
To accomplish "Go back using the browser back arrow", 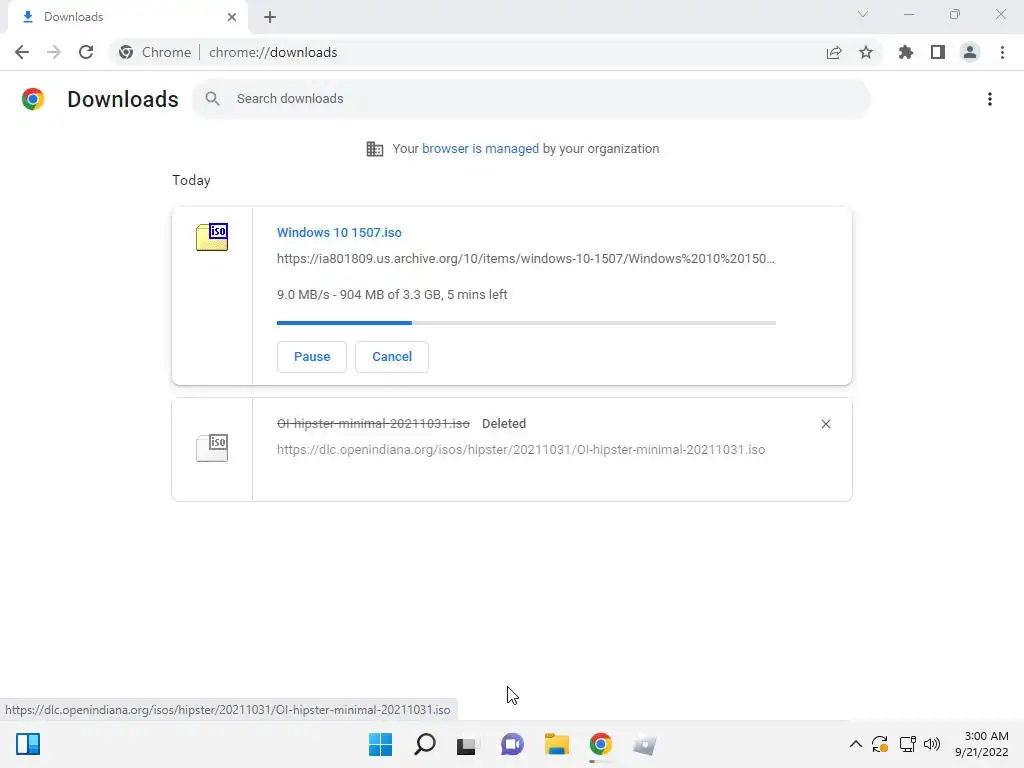I will coord(22,52).
